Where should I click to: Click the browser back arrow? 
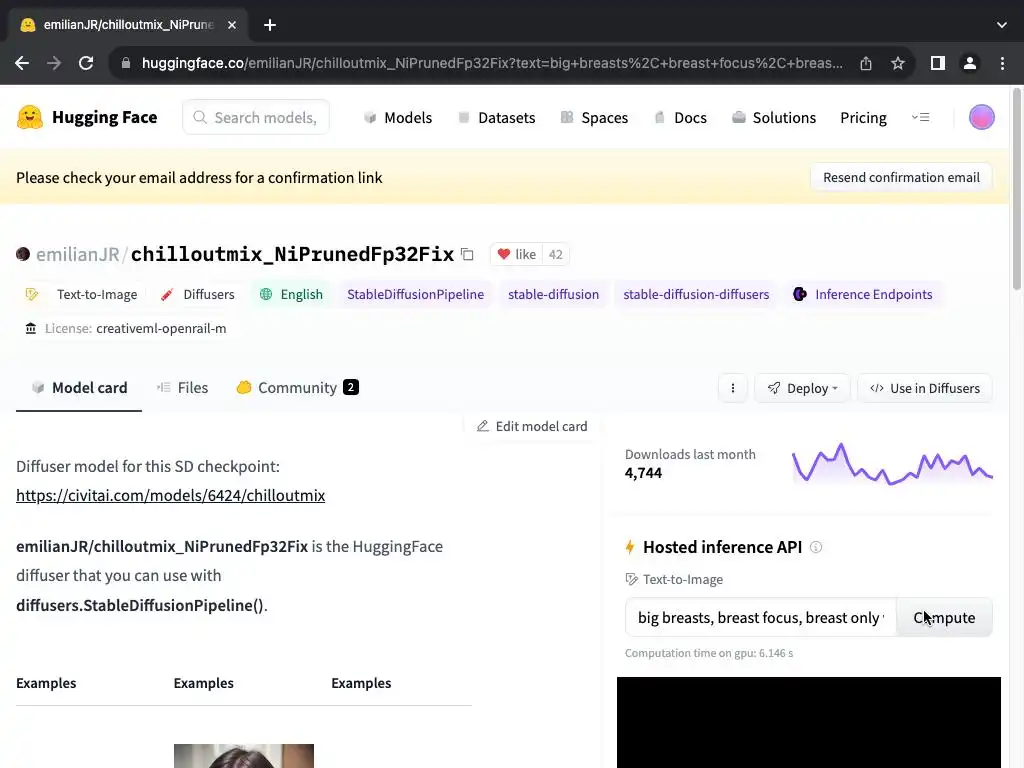[x=22, y=63]
